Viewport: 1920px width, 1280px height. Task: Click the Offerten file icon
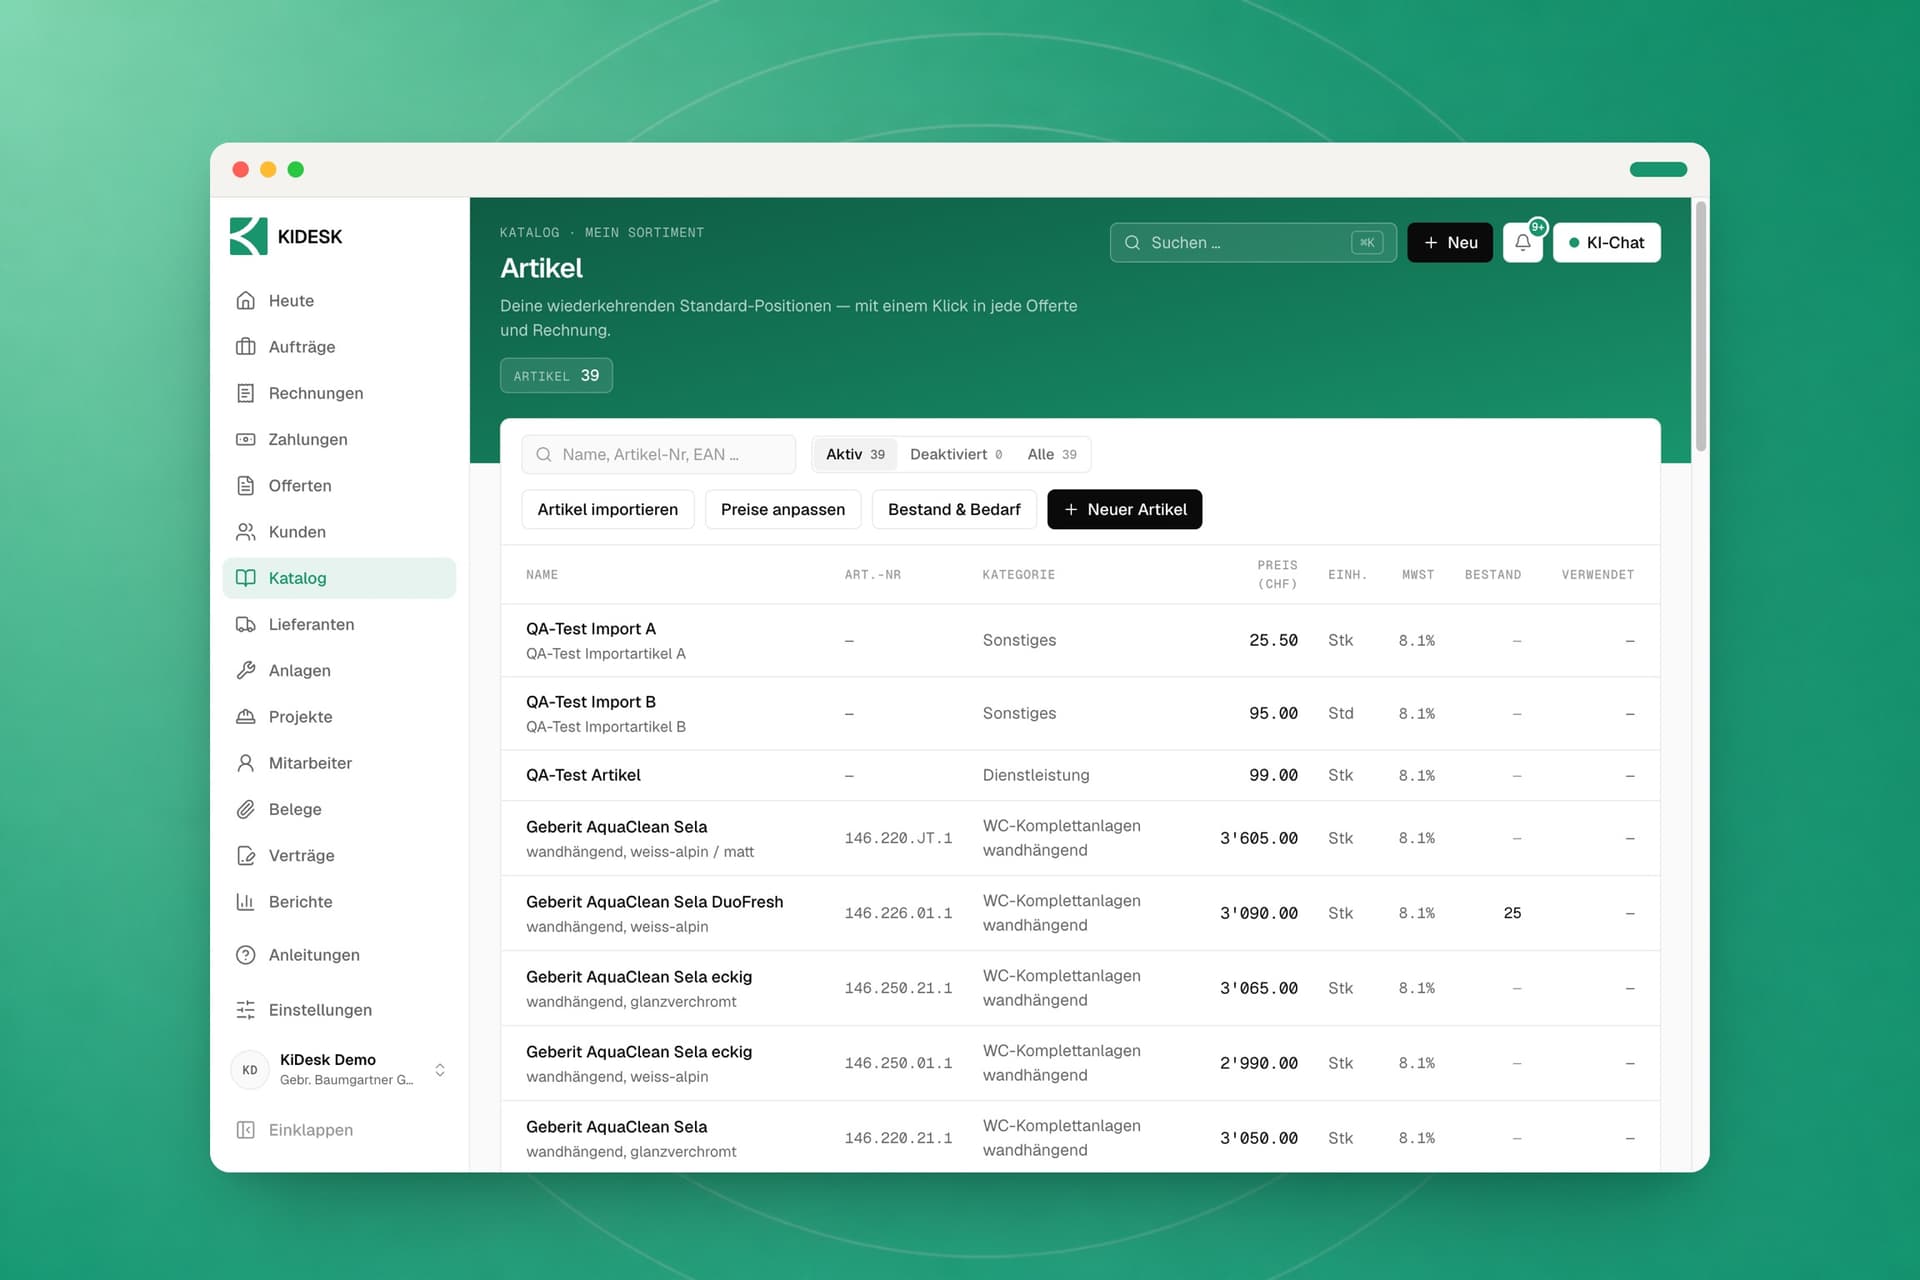(x=245, y=485)
